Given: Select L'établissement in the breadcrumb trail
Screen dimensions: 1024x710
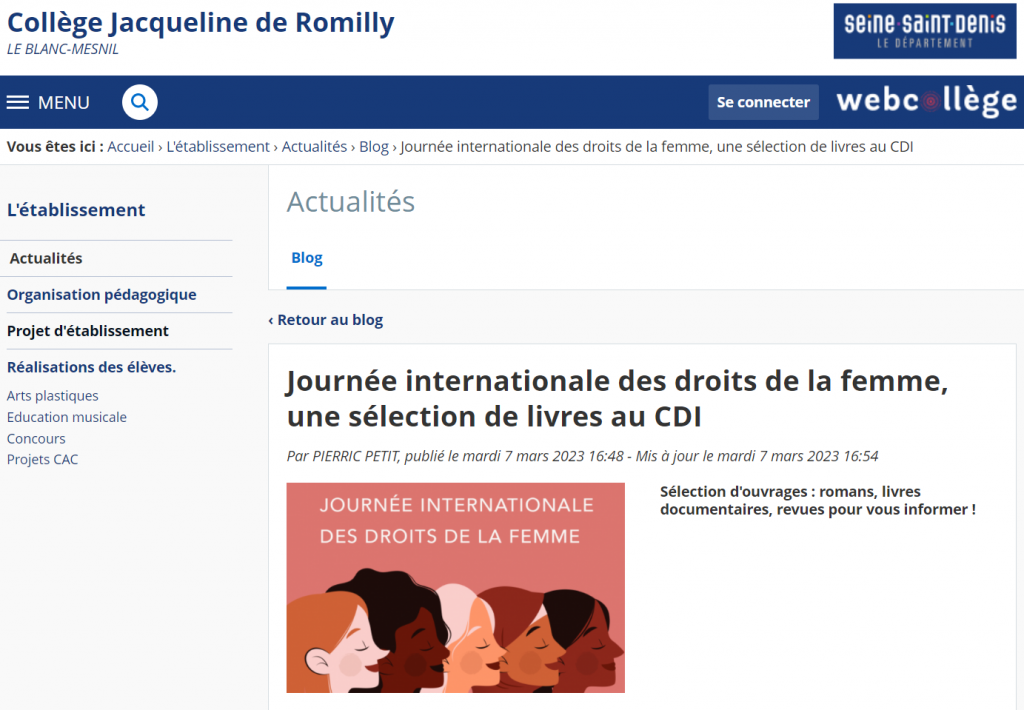Looking at the screenshot, I should coord(218,147).
